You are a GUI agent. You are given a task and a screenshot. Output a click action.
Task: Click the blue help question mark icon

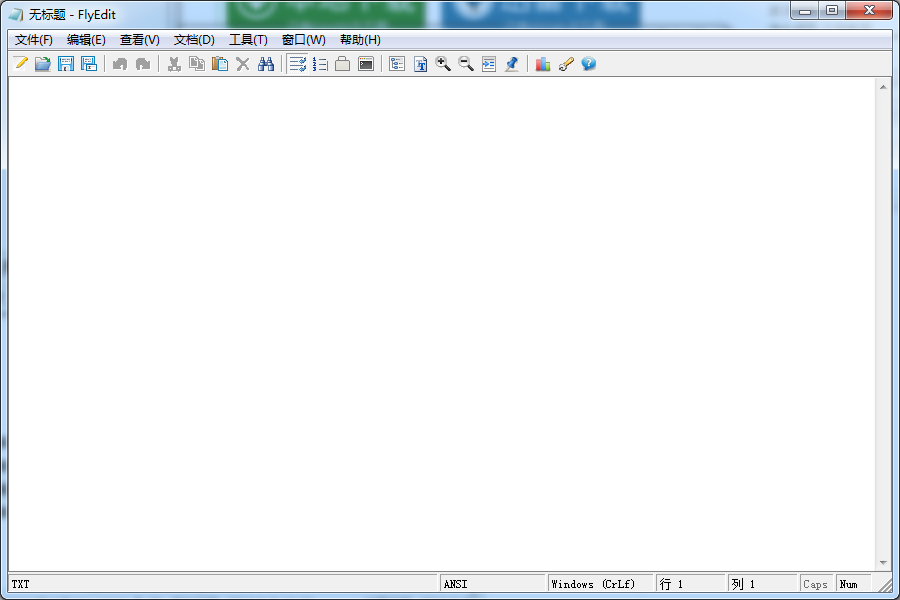[x=589, y=64]
